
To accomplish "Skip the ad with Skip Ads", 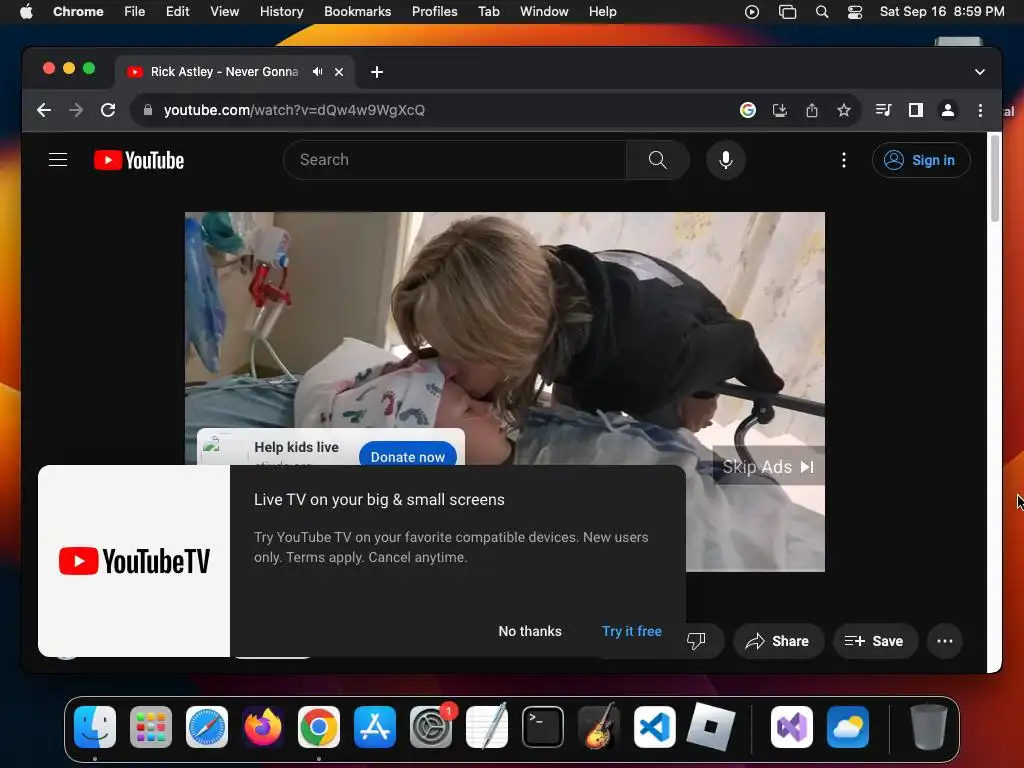I will pyautogui.click(x=768, y=467).
